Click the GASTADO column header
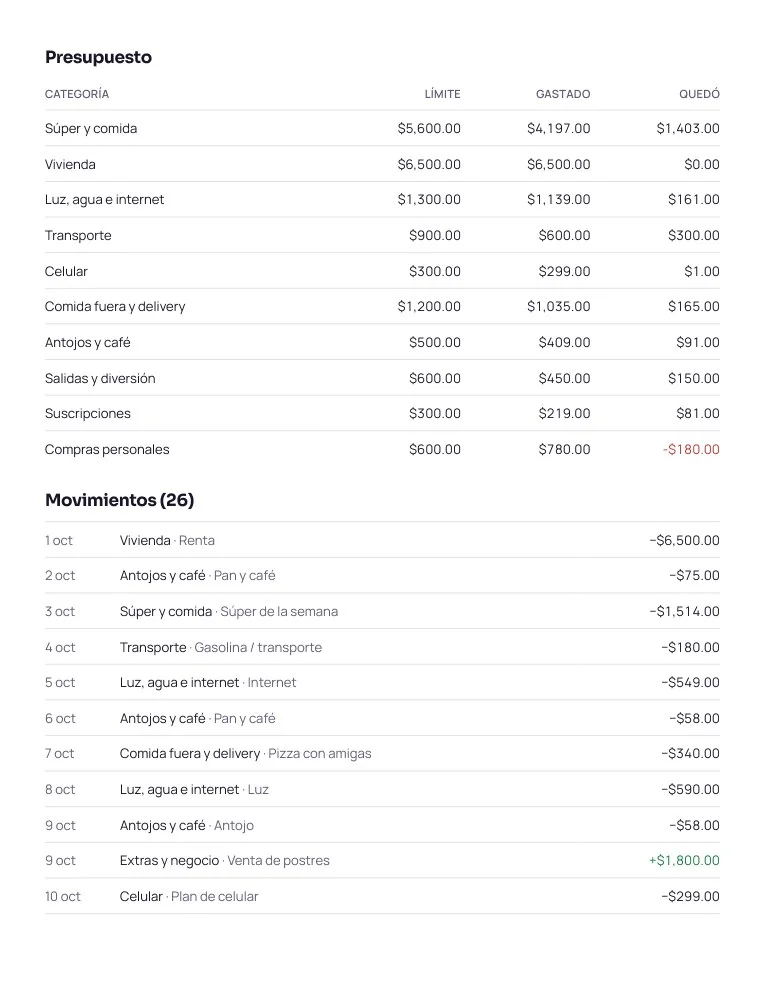Image resolution: width=765 pixels, height=990 pixels. (x=563, y=94)
